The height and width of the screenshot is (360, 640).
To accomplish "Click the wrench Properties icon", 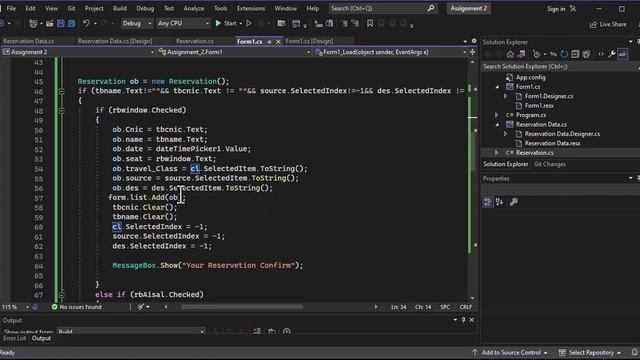I will pyautogui.click(x=612, y=54).
